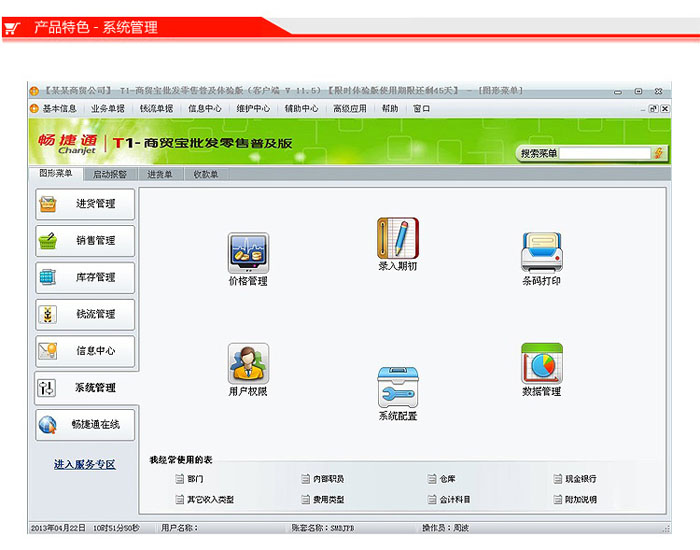Screen dimensions: 700x550
Task: Open the 高级应用 menu
Action: tap(350, 108)
